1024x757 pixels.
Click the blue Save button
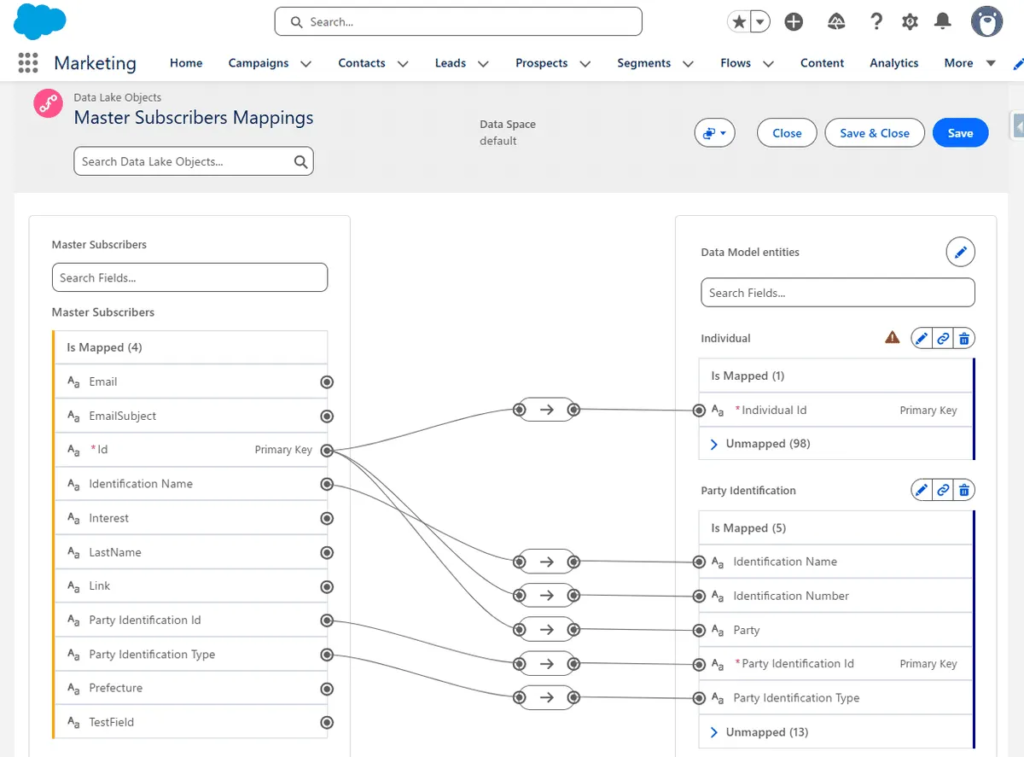(x=960, y=133)
